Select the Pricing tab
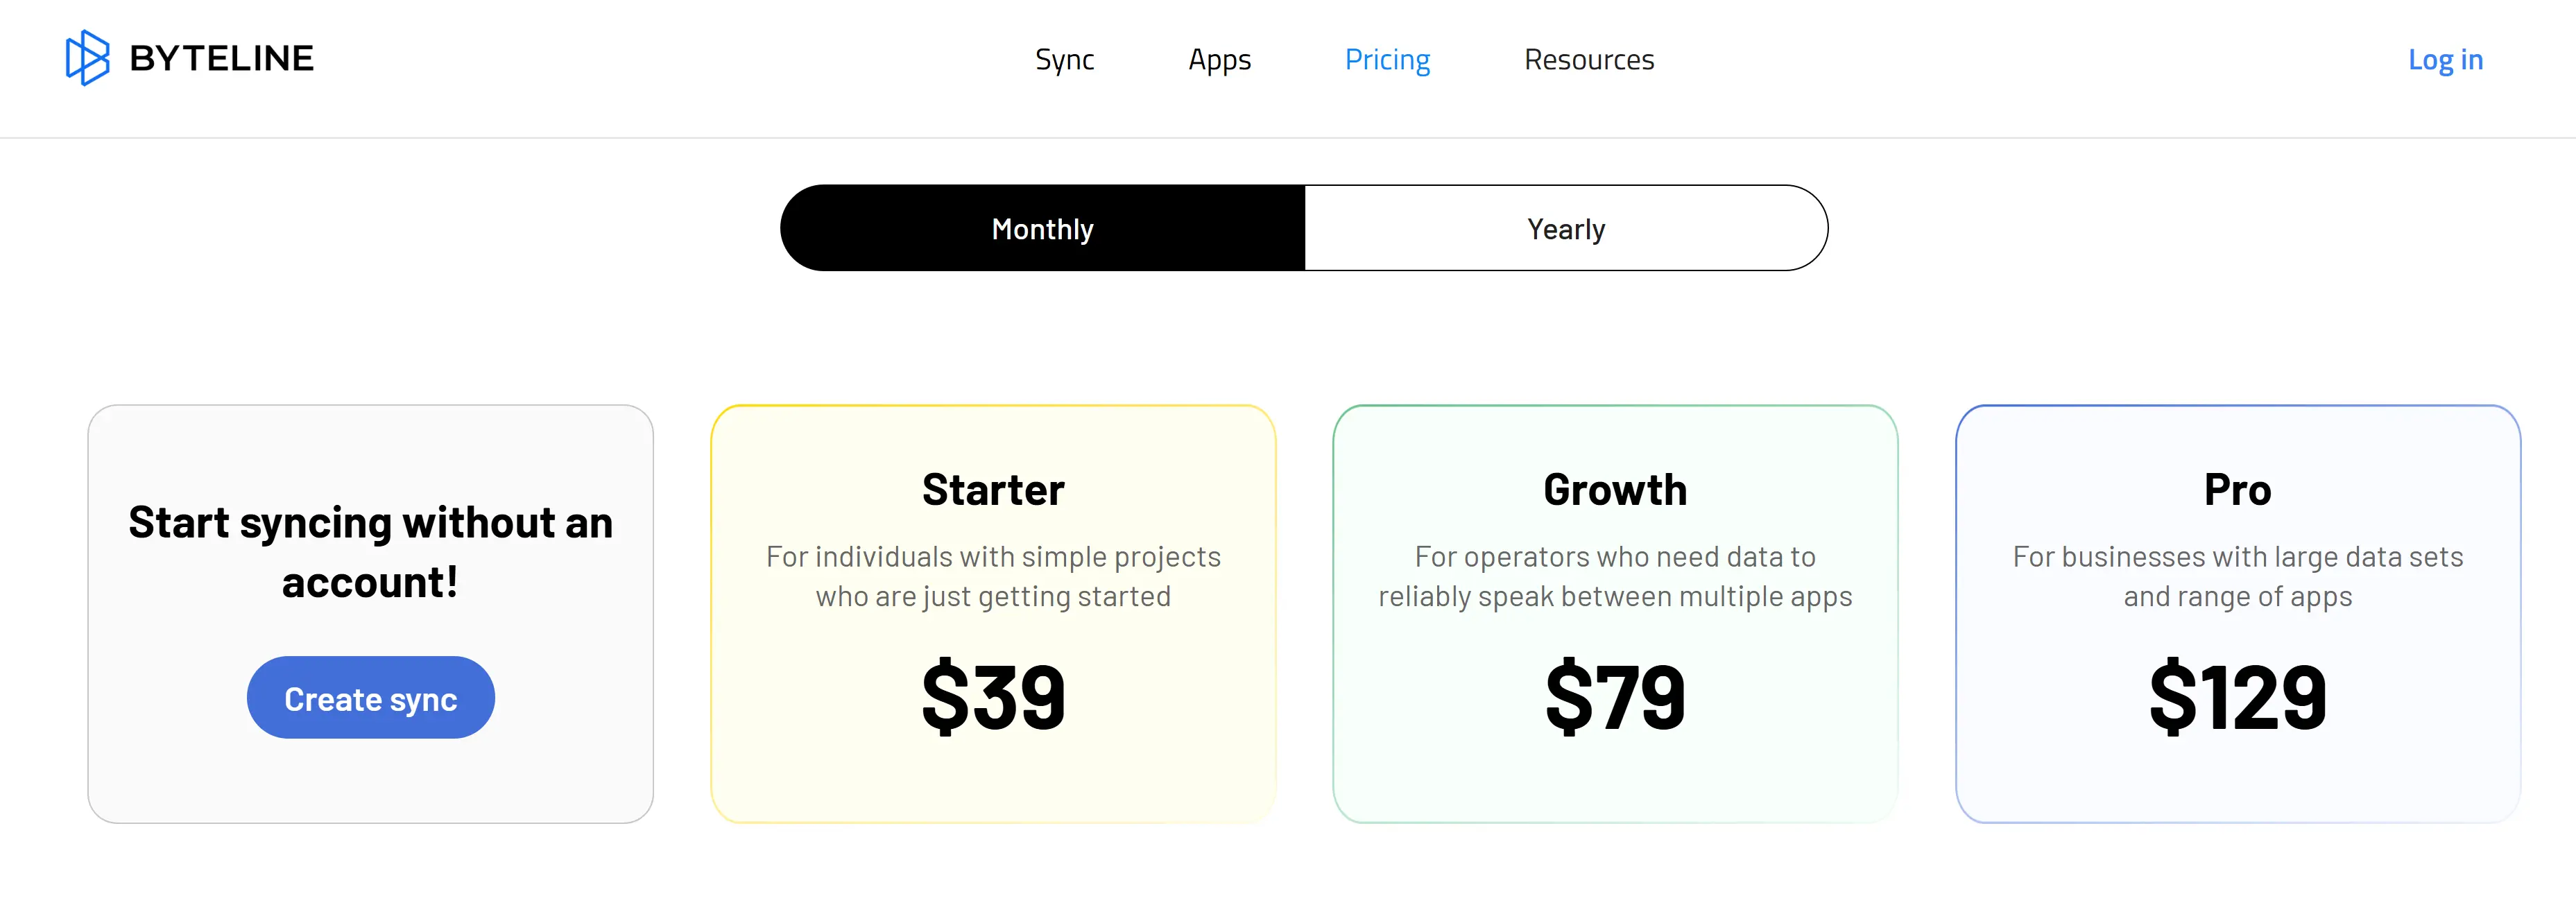 coord(1387,60)
